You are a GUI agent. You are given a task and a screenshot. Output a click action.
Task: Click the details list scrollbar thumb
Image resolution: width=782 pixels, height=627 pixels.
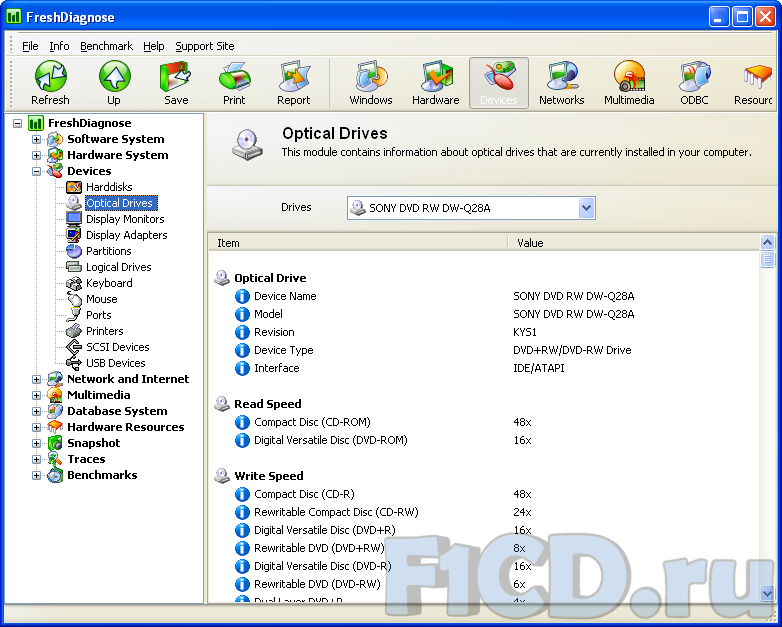[767, 259]
